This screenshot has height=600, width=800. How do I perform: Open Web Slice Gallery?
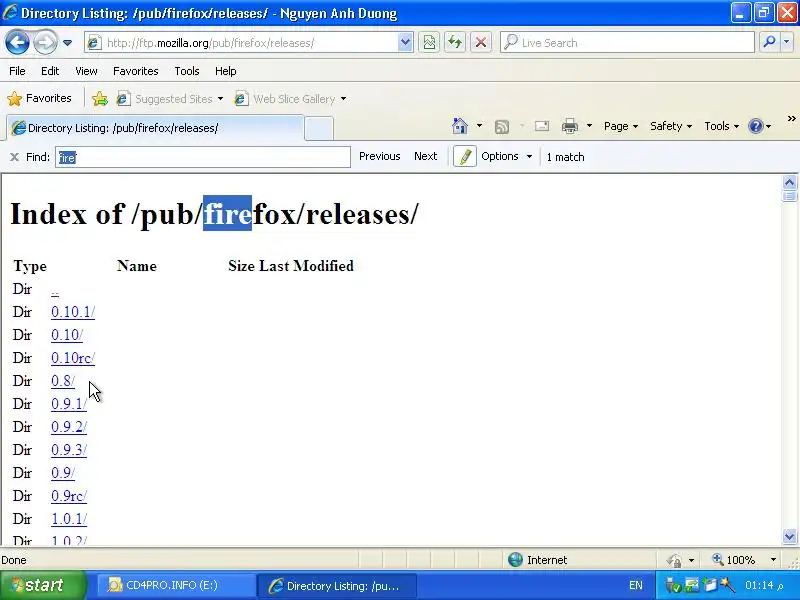click(x=291, y=98)
